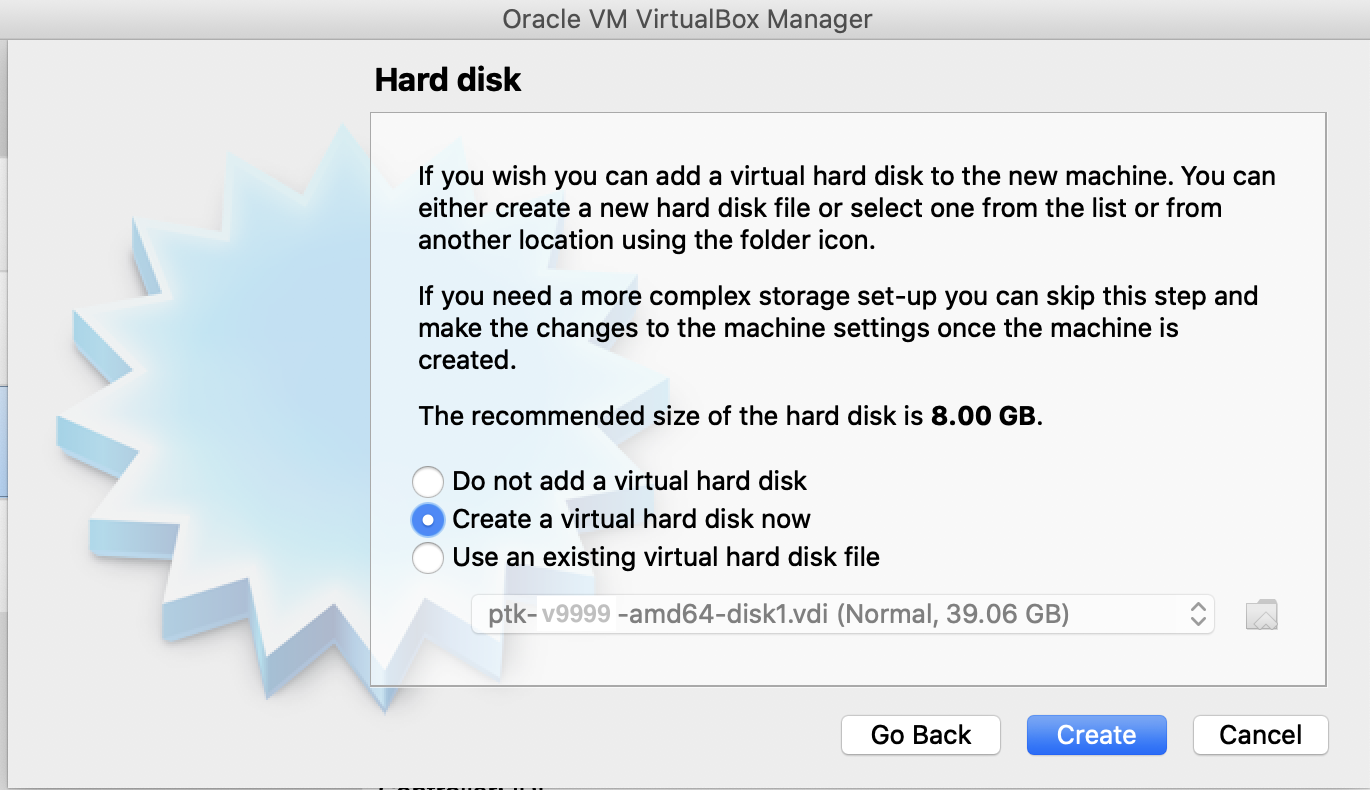The height and width of the screenshot is (790, 1370).
Task: Pick 'Use an existing virtual hard disk file'
Action: tap(428, 557)
